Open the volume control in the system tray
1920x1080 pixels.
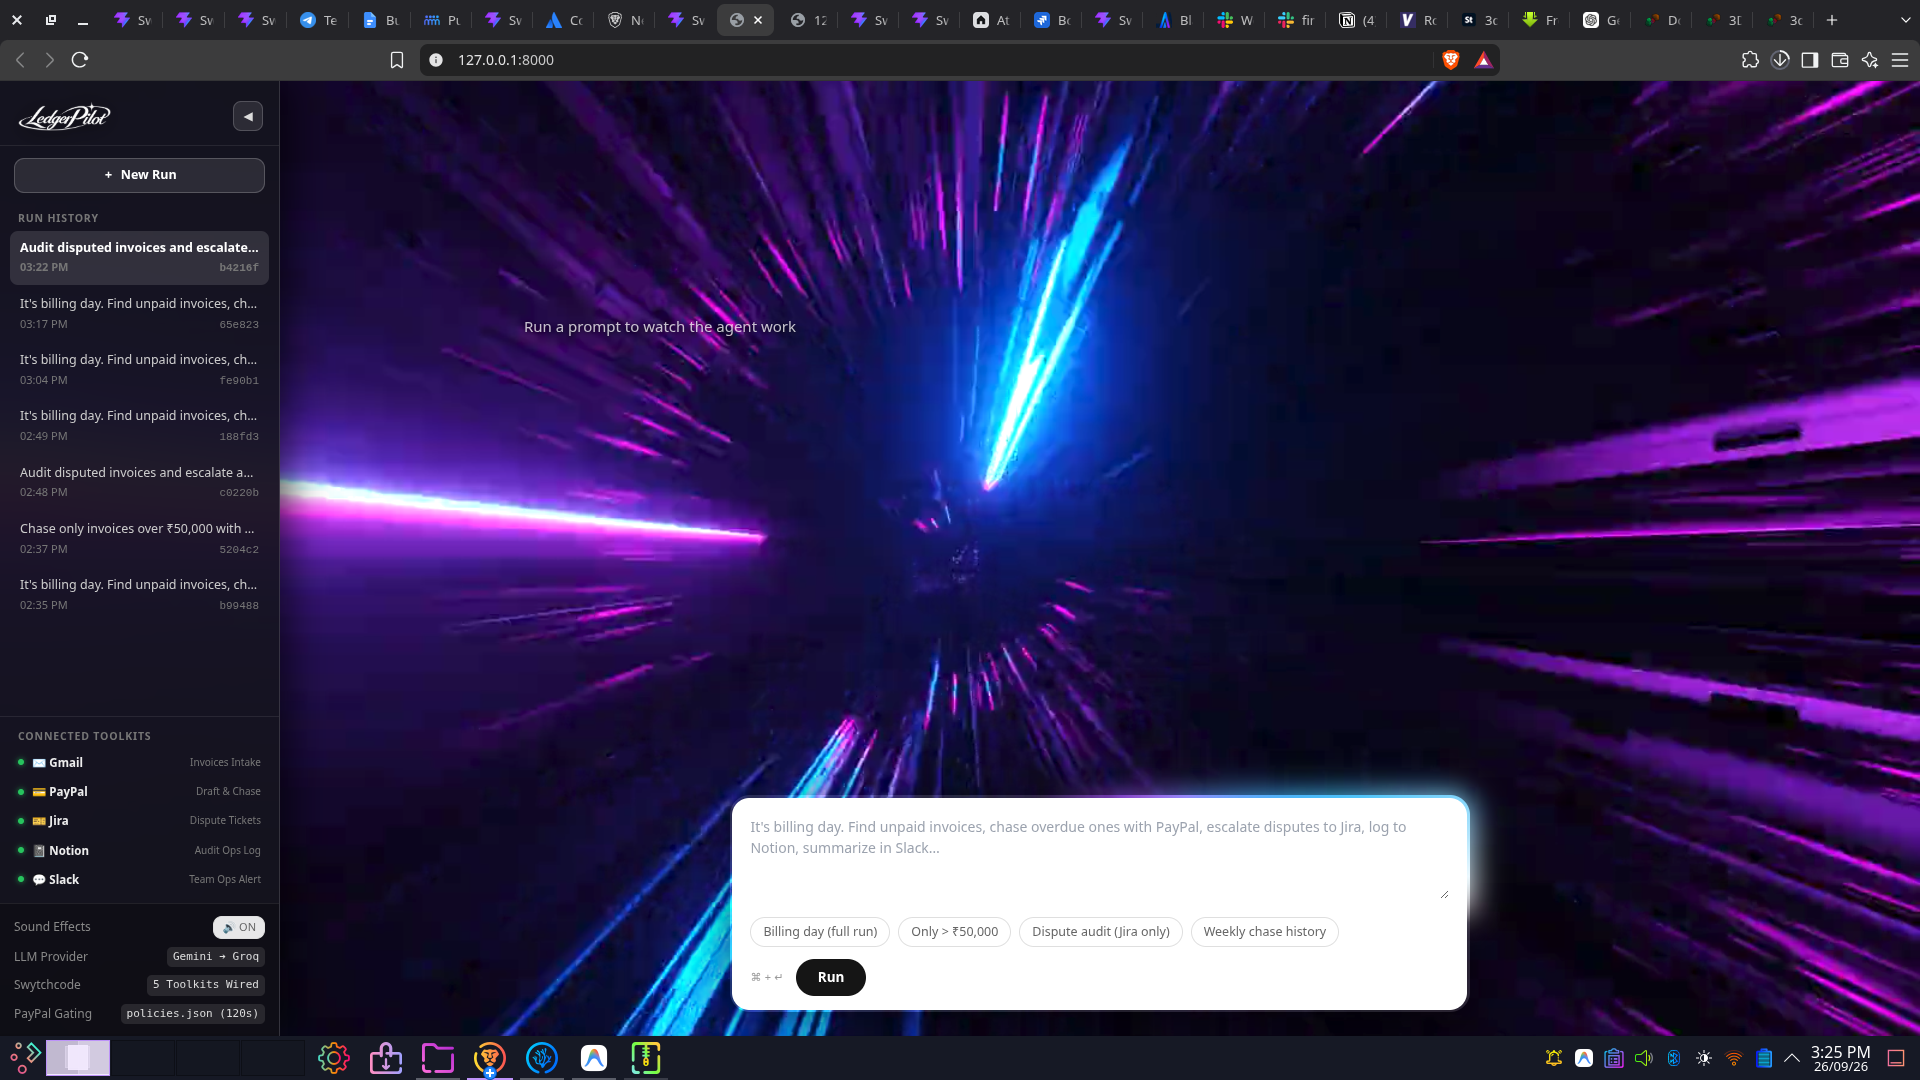coord(1644,1058)
